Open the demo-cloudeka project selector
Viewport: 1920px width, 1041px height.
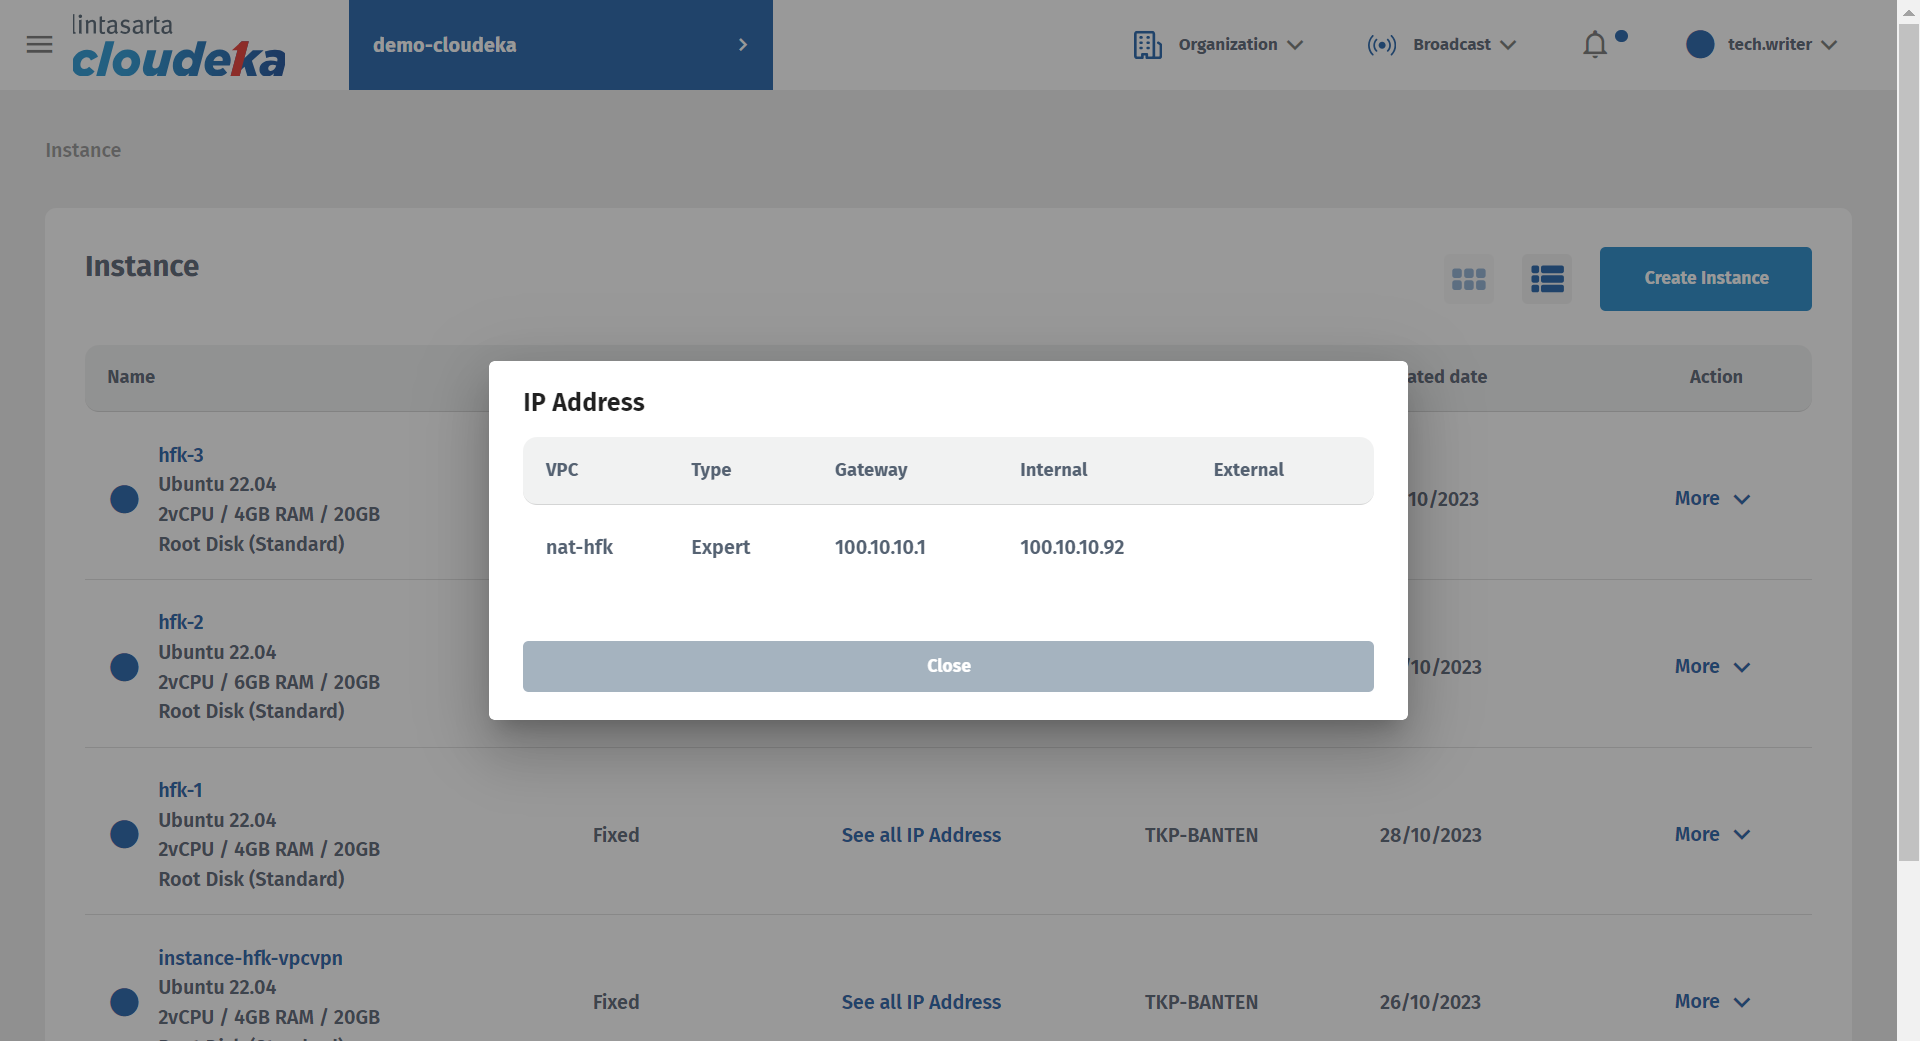pos(560,45)
